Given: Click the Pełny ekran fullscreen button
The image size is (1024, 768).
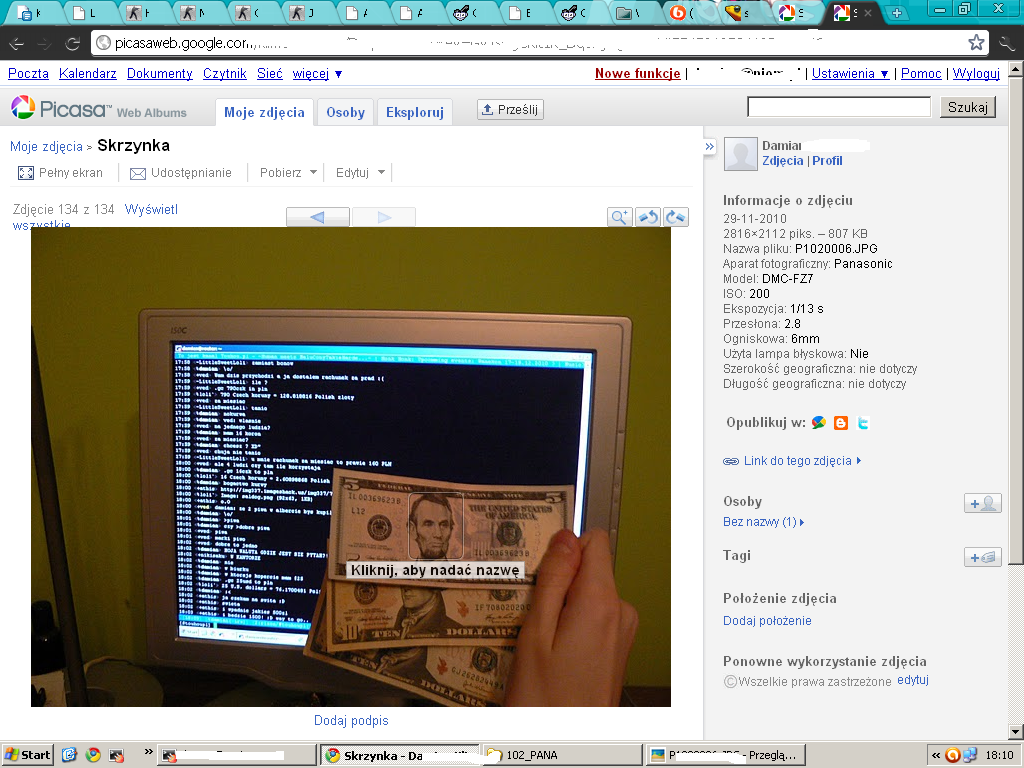Looking at the screenshot, I should point(60,173).
